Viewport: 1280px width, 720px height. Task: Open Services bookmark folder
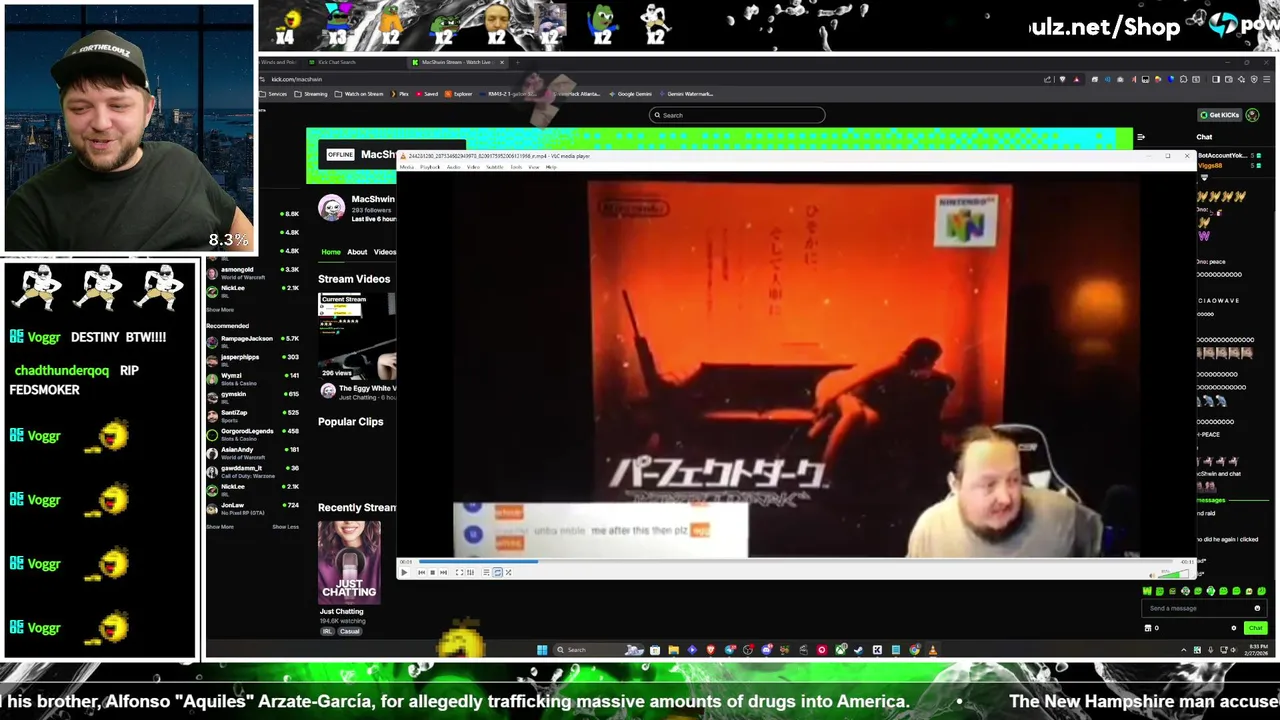click(x=274, y=94)
